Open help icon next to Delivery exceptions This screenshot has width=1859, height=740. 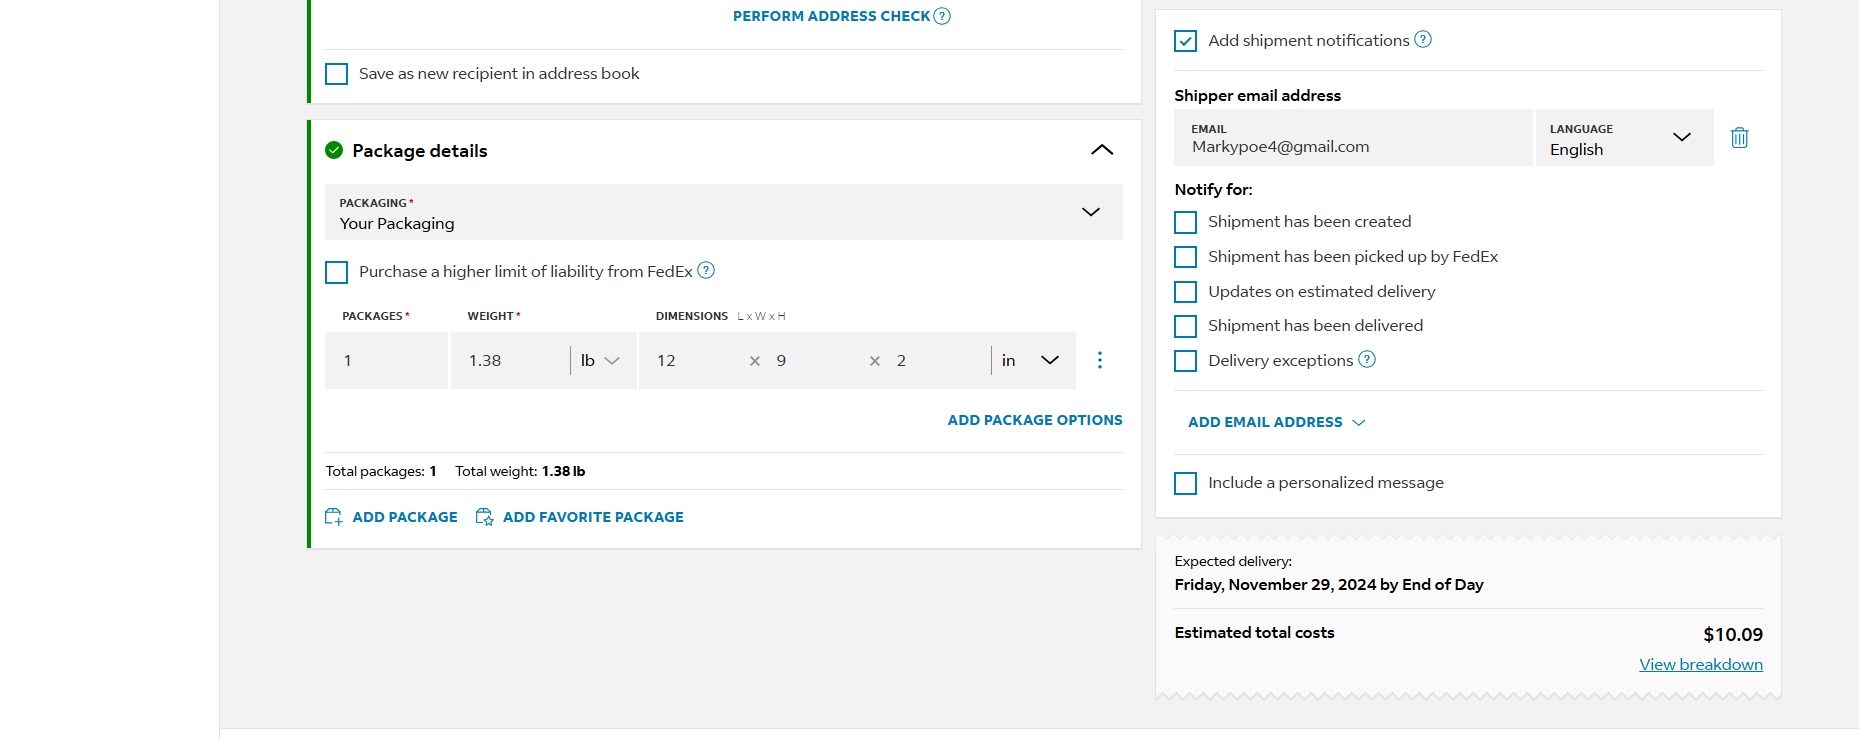click(x=1367, y=359)
